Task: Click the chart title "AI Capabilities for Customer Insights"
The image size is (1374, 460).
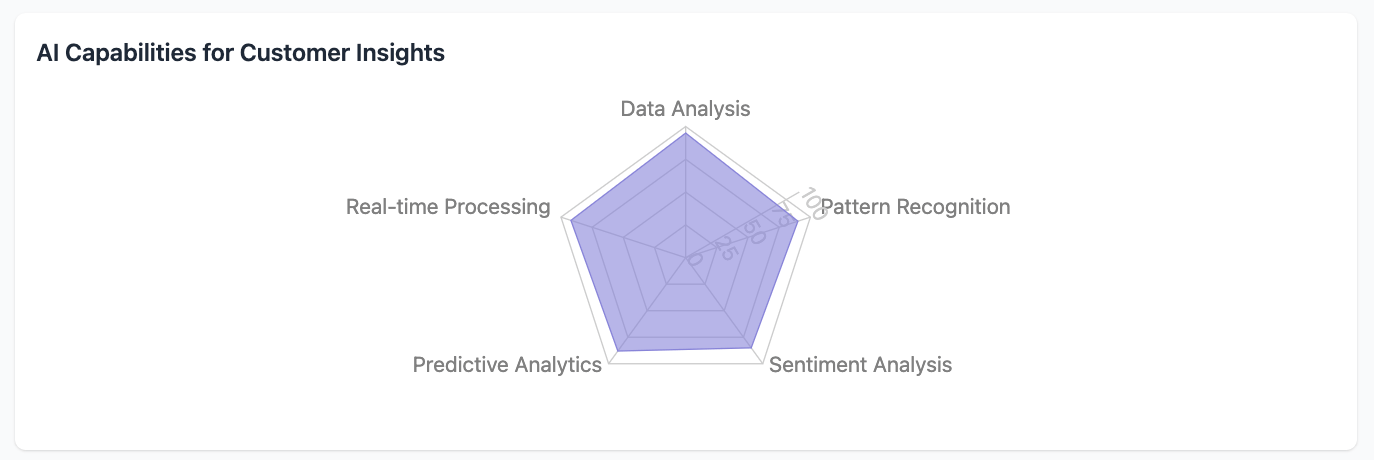Action: tap(240, 54)
